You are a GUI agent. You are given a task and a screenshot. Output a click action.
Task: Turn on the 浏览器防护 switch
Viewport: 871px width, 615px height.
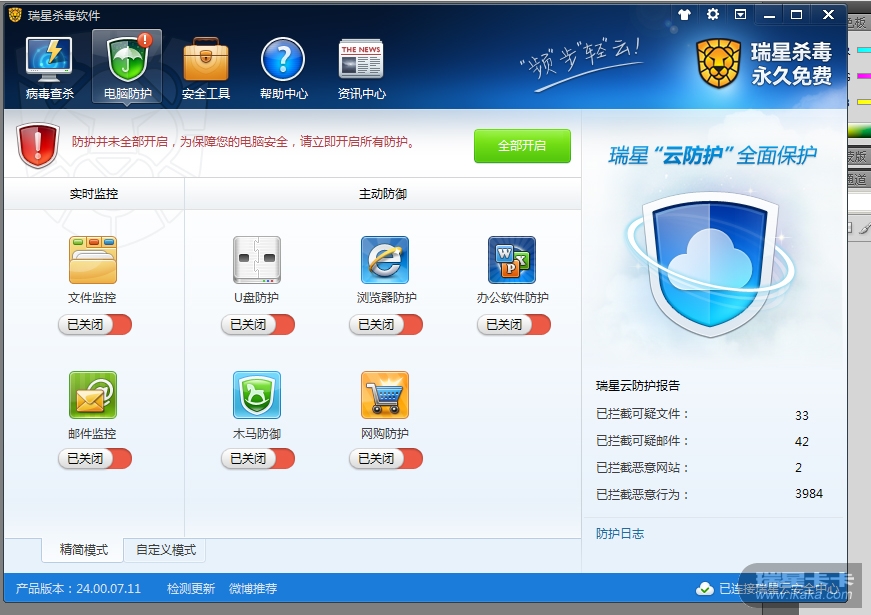(386, 324)
